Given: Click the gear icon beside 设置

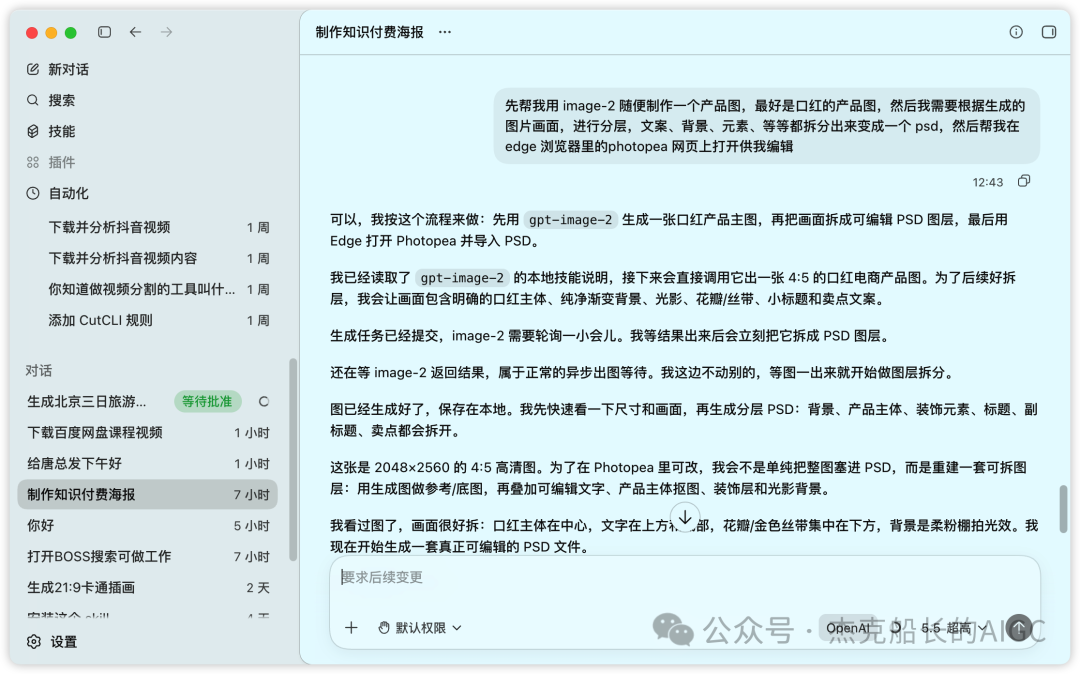Looking at the screenshot, I should (34, 642).
